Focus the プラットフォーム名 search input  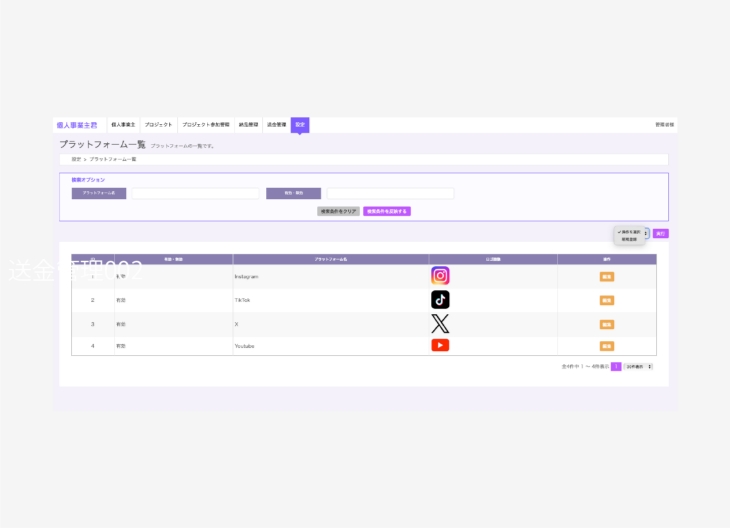pos(195,193)
